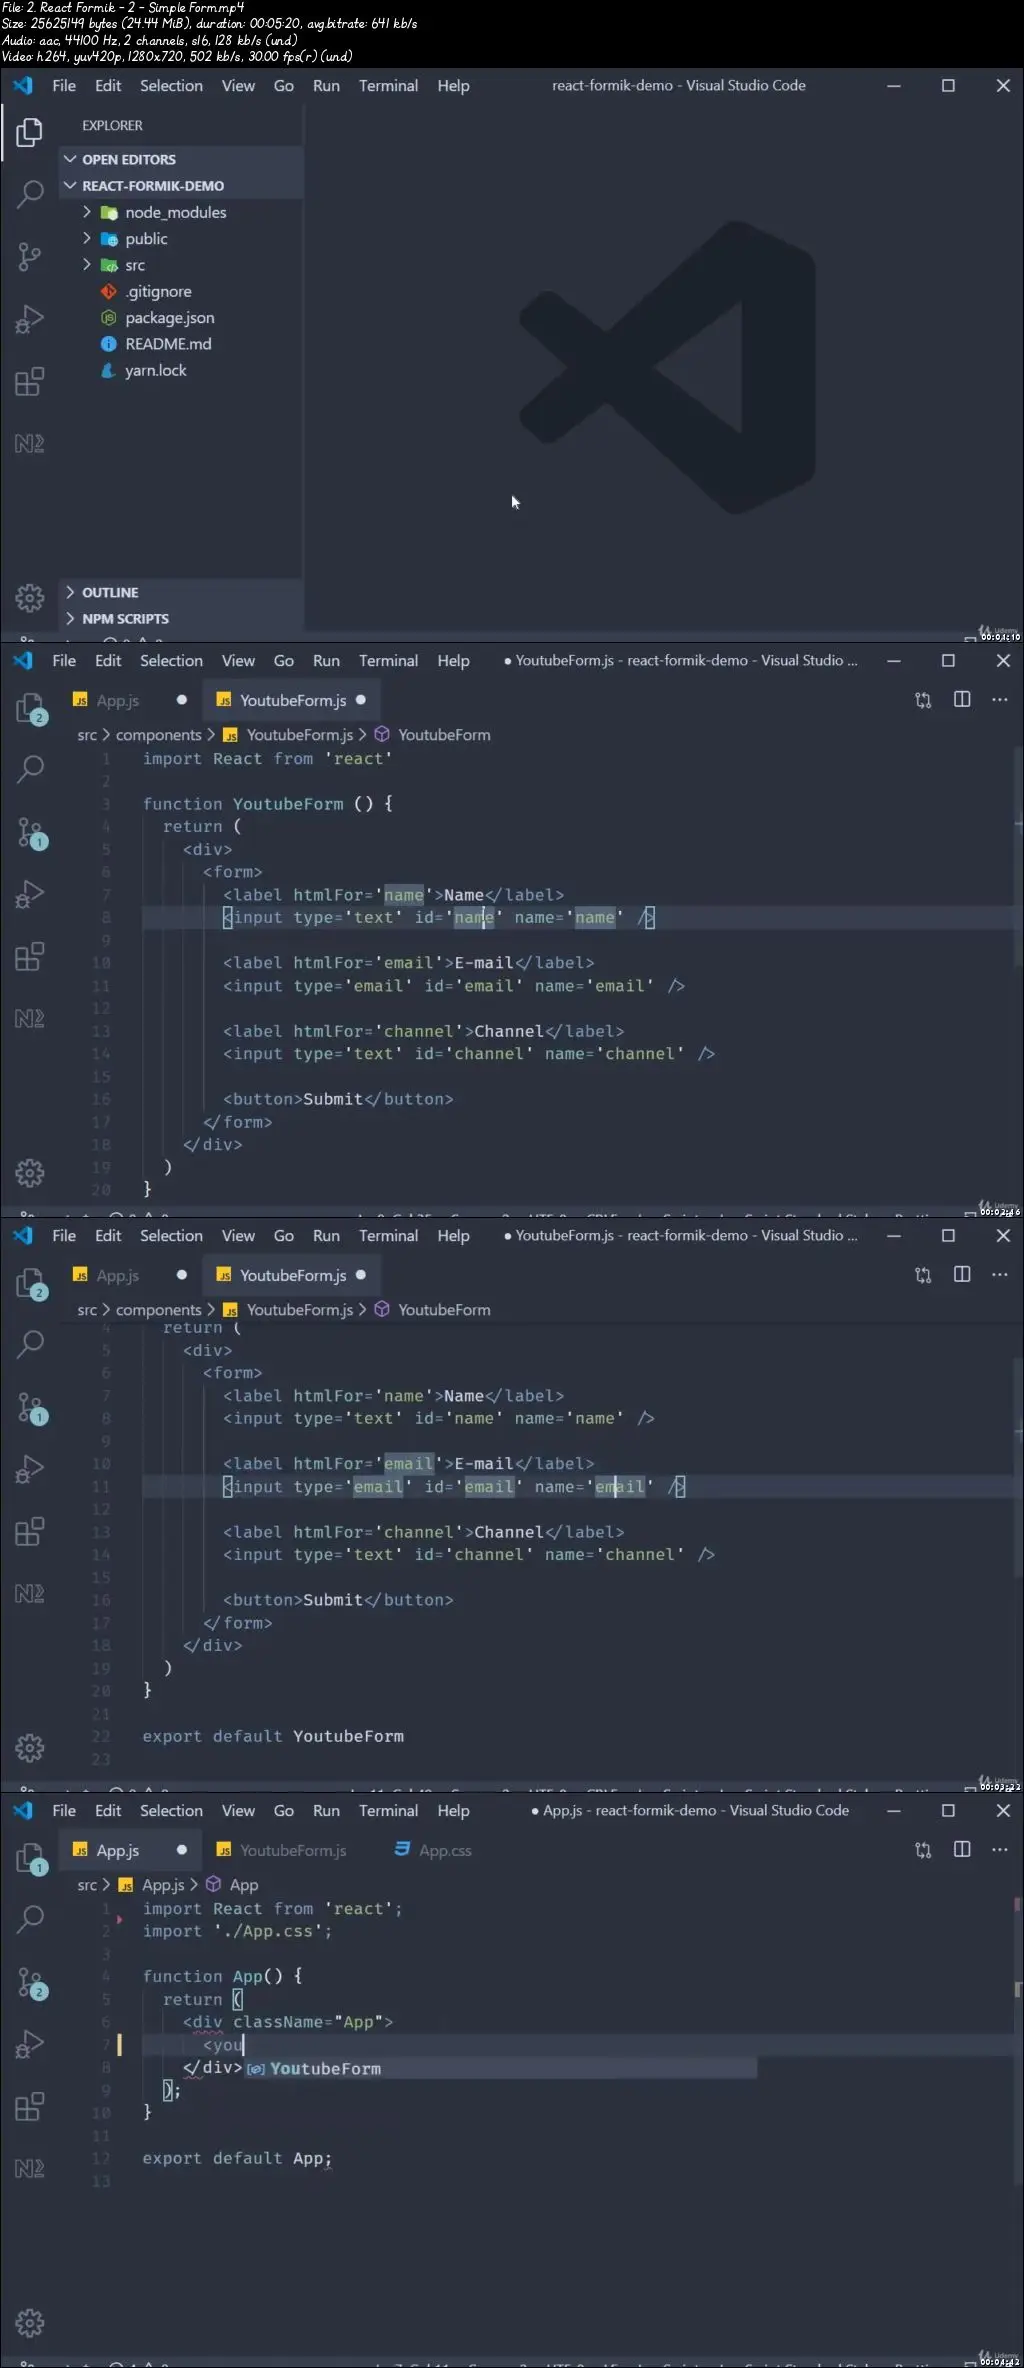Viewport: 1024px width, 2368px height.
Task: Click the package.json file icon
Action: [109, 317]
